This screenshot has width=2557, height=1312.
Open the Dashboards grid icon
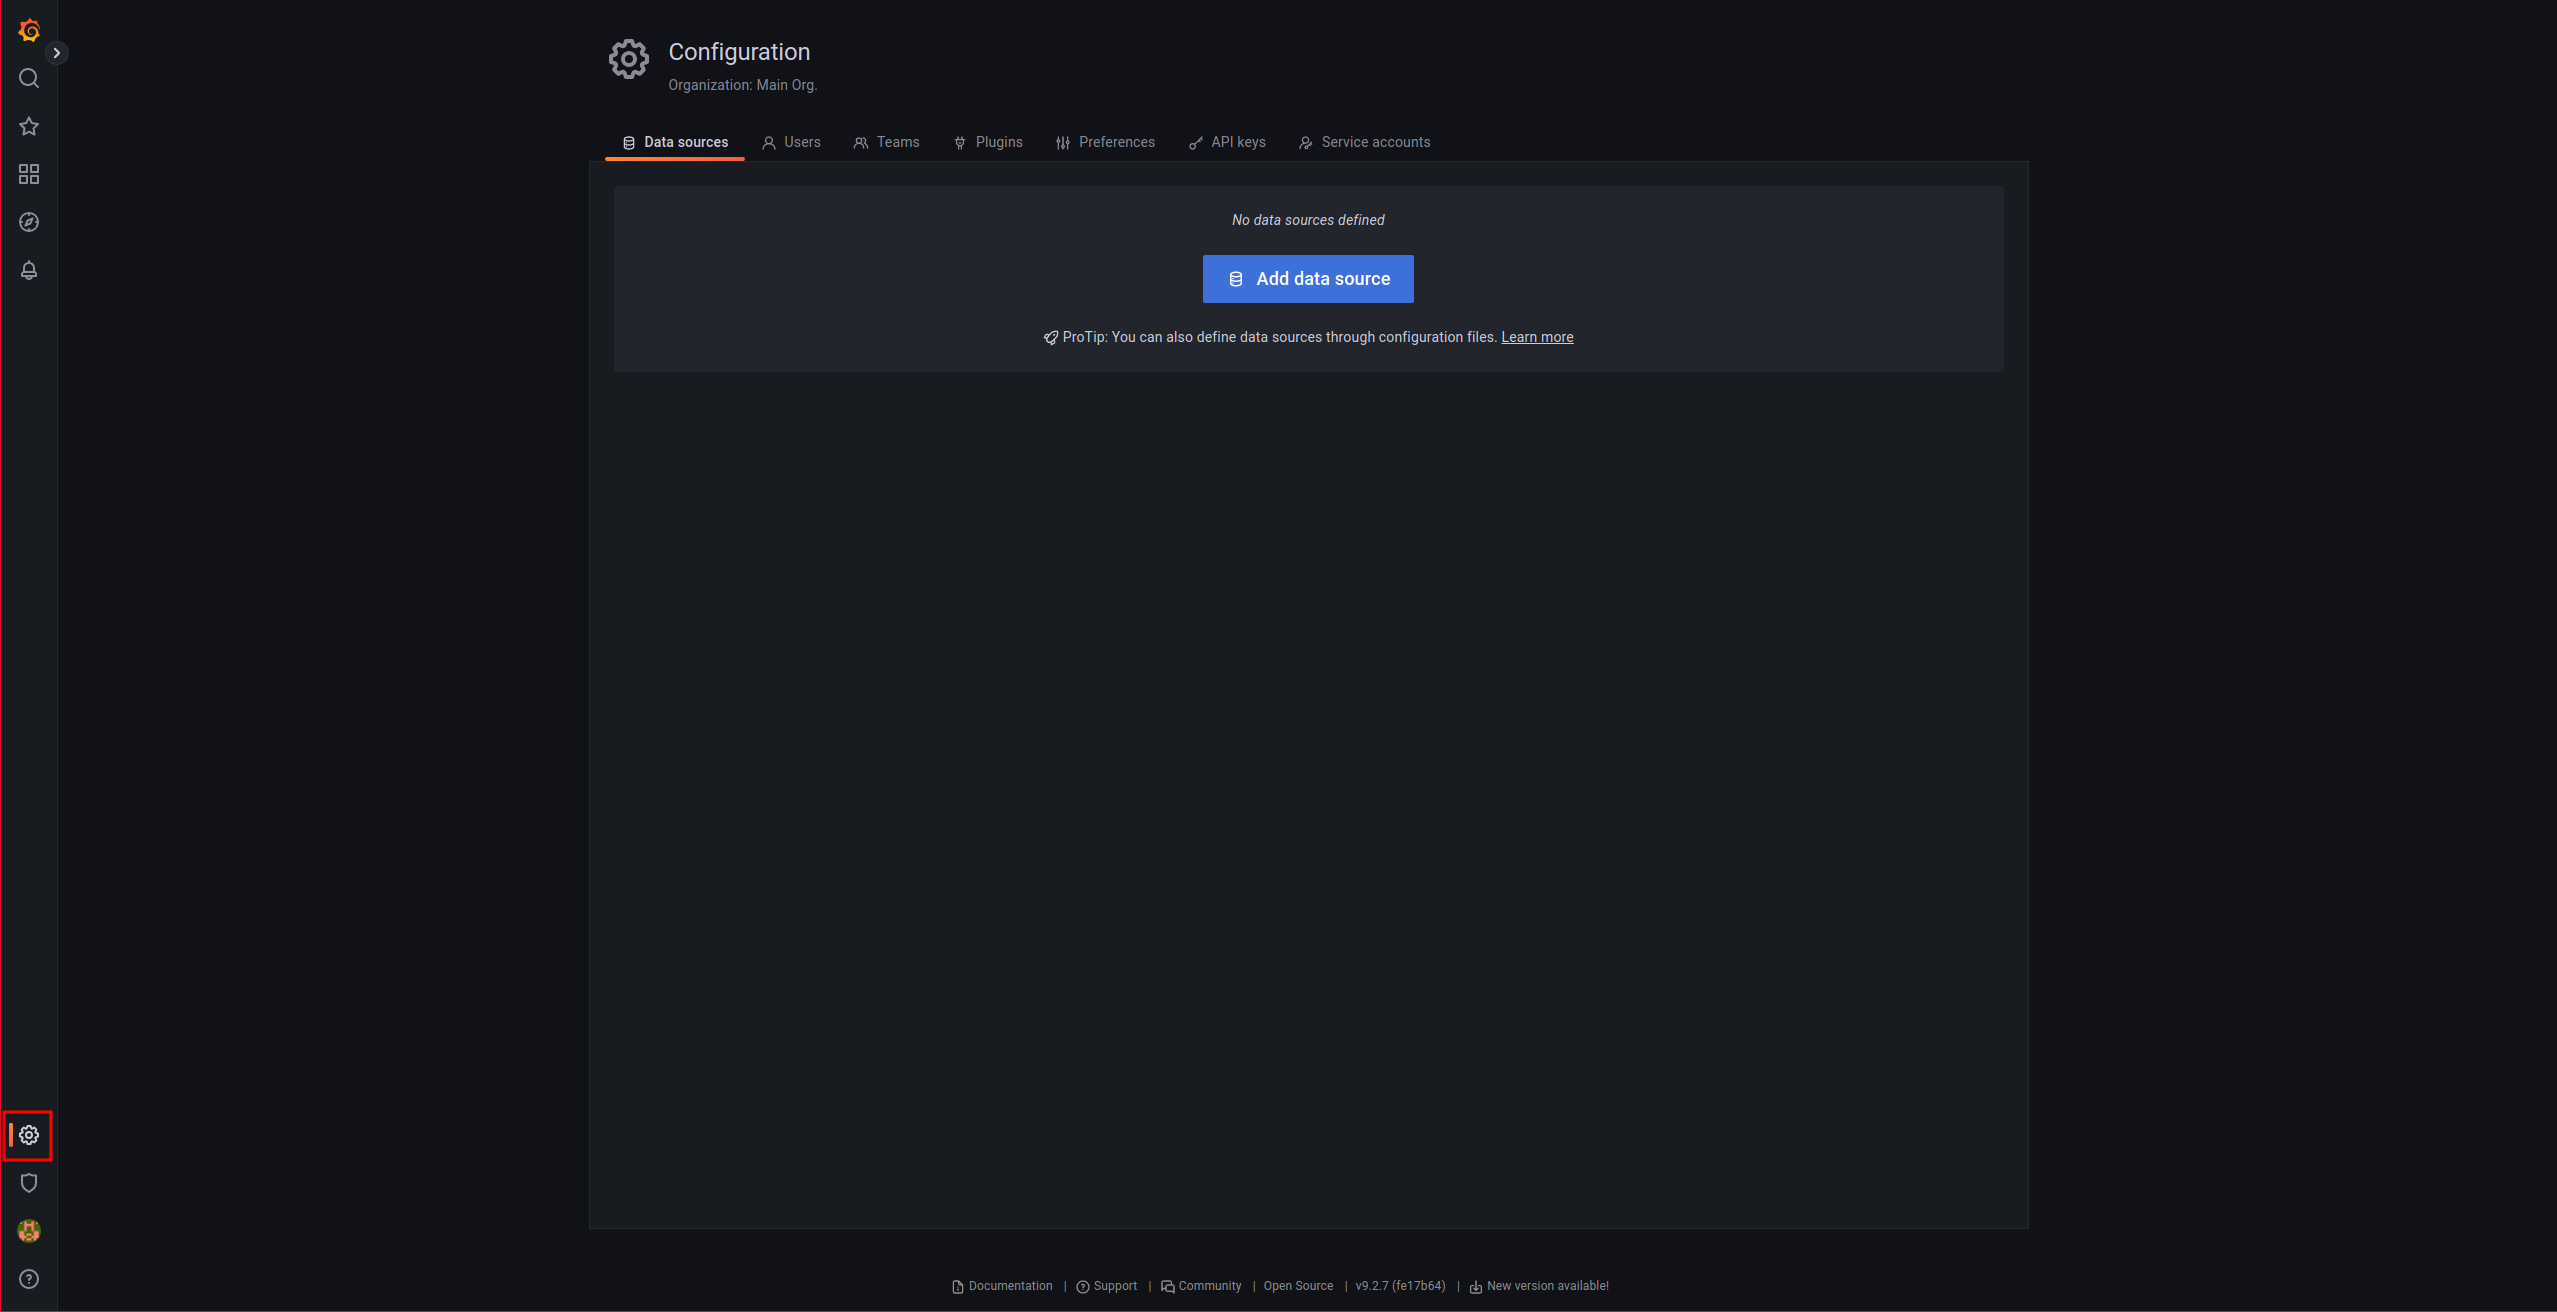pyautogui.click(x=29, y=174)
